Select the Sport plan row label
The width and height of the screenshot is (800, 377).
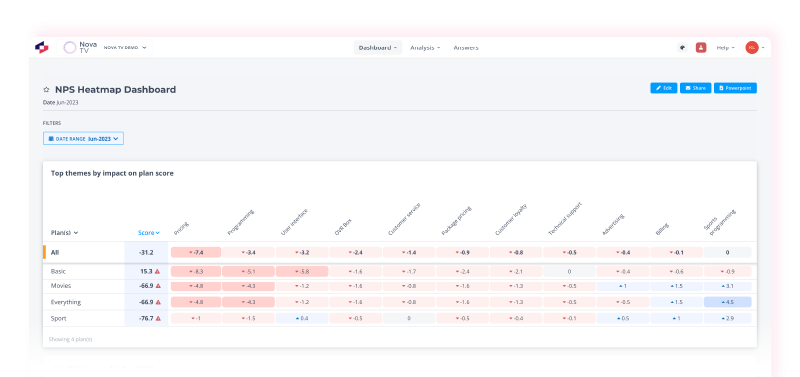(58, 319)
